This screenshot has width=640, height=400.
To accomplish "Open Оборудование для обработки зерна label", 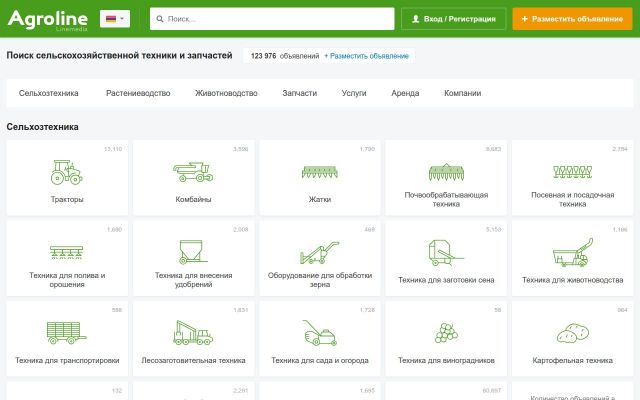I will (320, 280).
